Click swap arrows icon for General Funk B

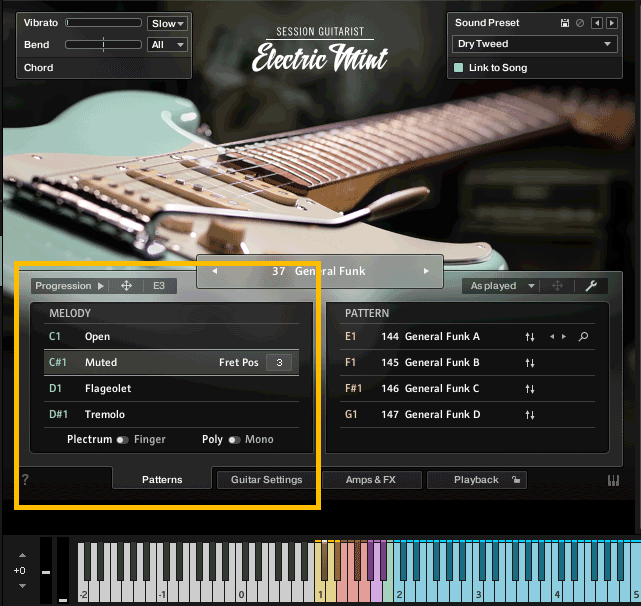click(x=530, y=363)
